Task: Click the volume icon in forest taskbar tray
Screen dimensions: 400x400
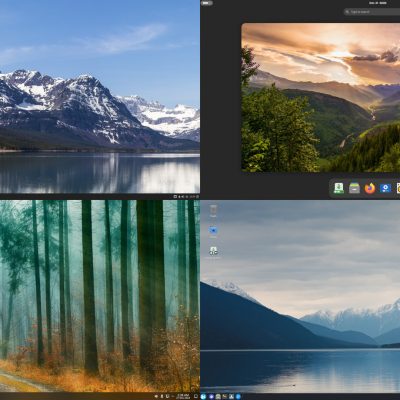Action: click(x=156, y=396)
